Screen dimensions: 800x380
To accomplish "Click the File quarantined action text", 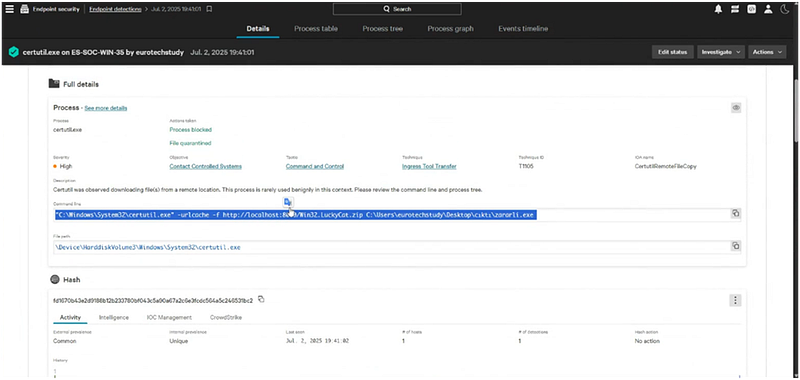I will point(190,143).
